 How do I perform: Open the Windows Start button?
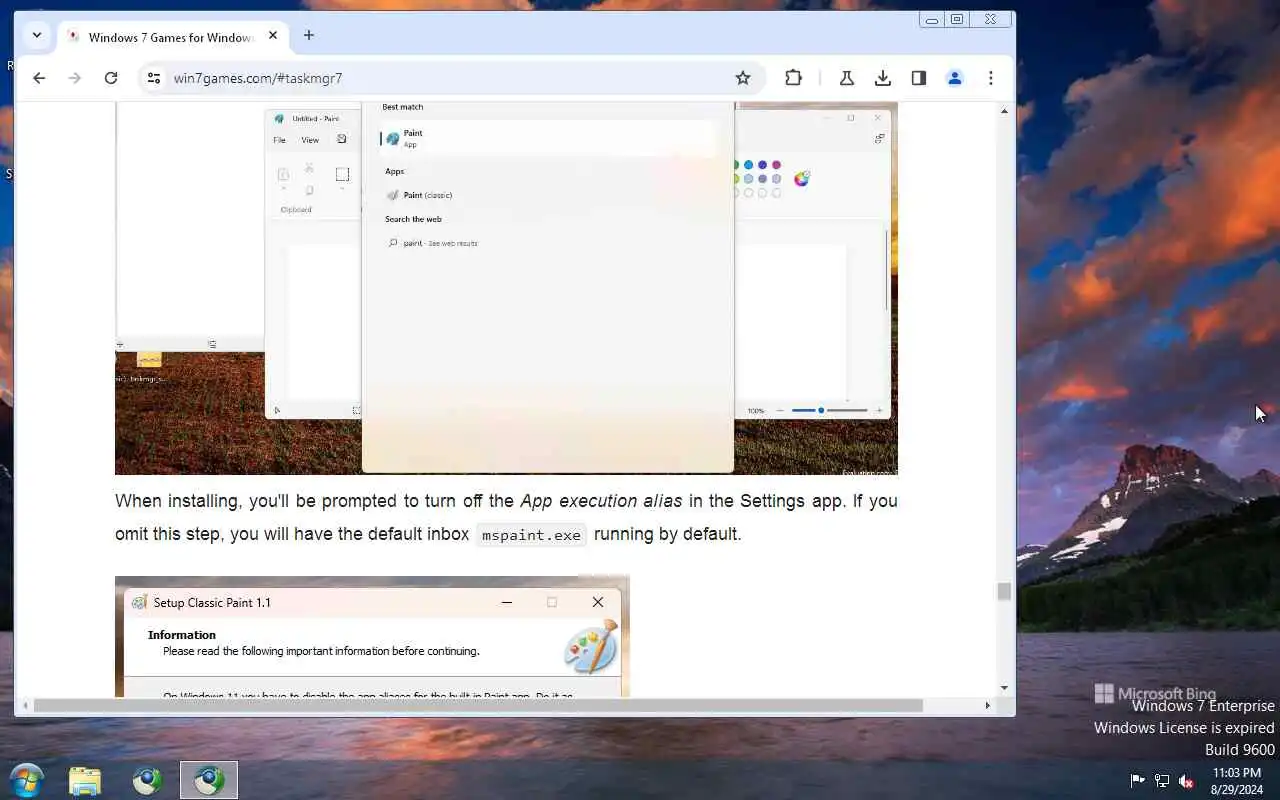click(x=26, y=780)
